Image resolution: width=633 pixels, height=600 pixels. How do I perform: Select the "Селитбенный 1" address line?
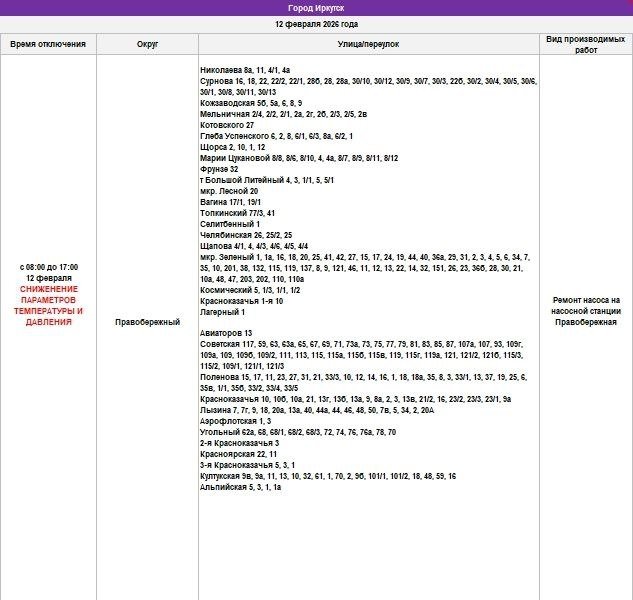pos(229,224)
